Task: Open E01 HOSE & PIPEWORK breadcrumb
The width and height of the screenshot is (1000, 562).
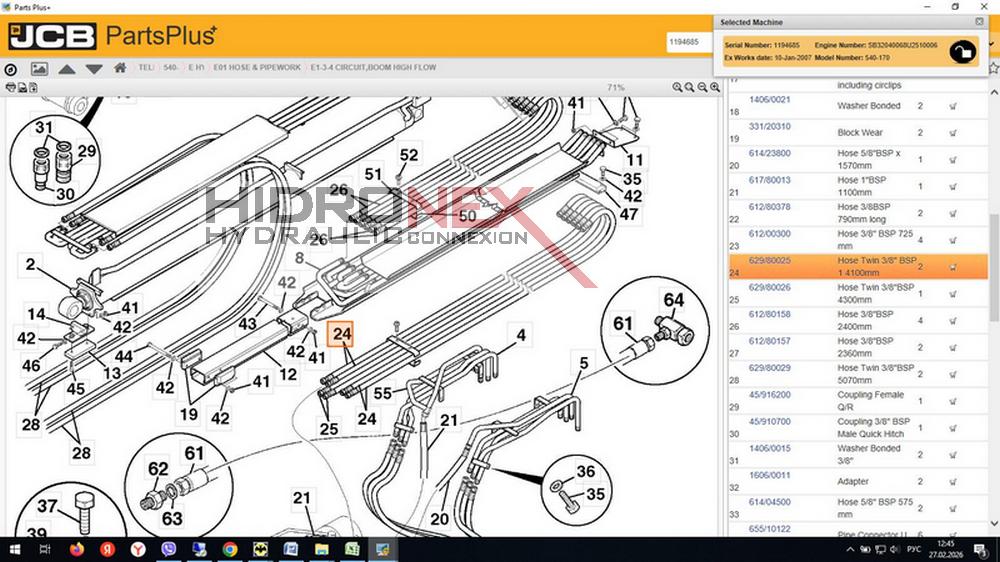Action: [257, 68]
